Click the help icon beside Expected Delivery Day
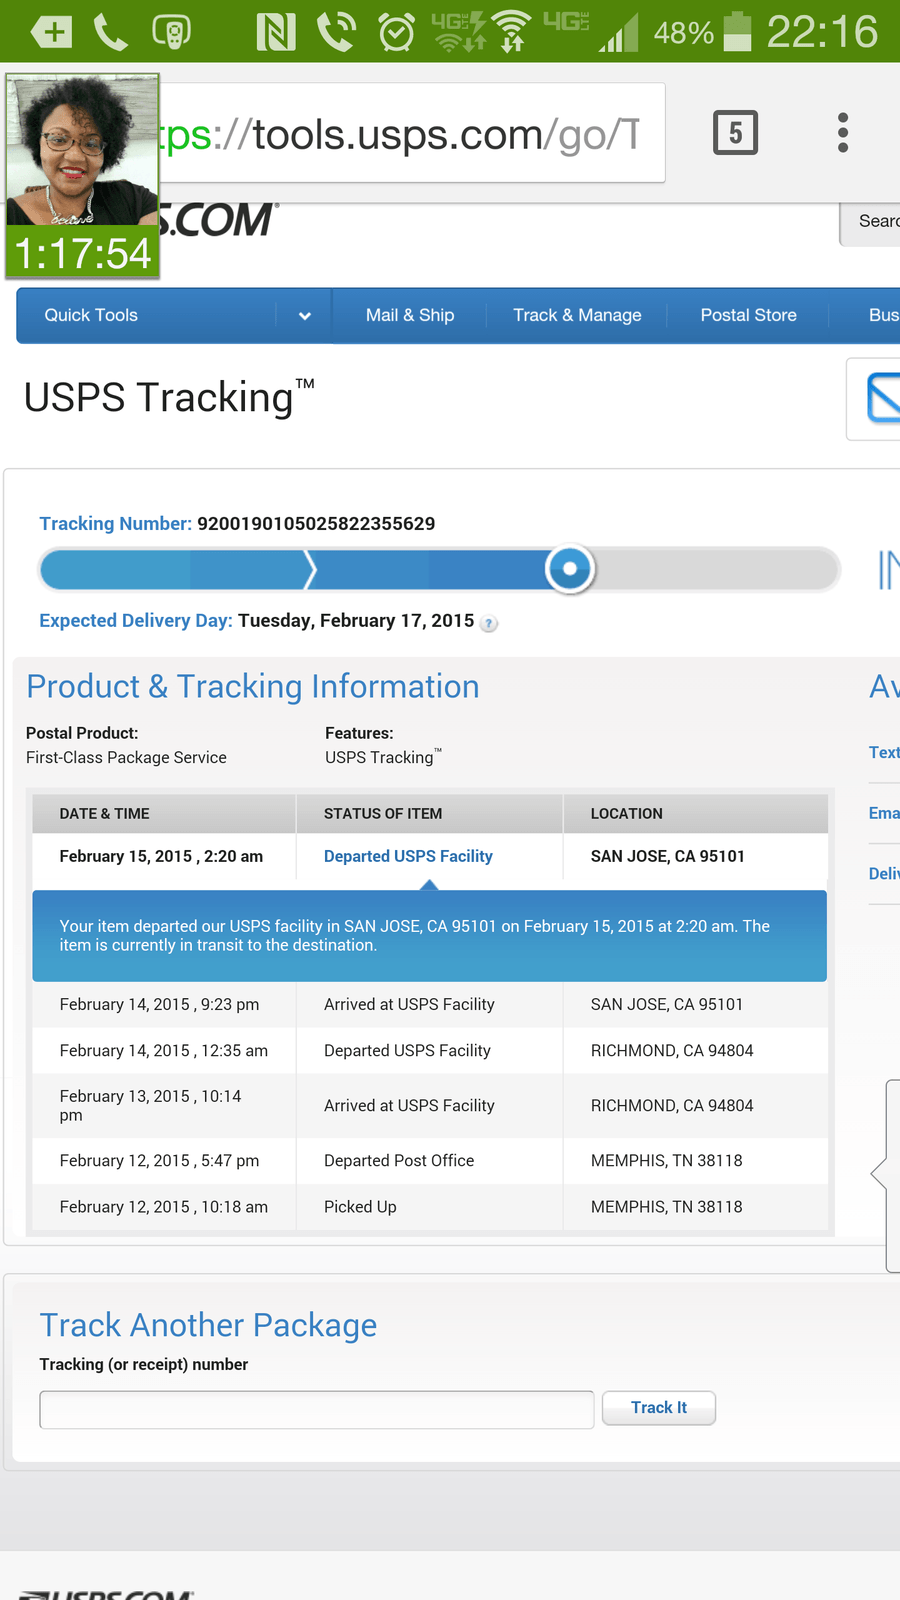 (489, 623)
